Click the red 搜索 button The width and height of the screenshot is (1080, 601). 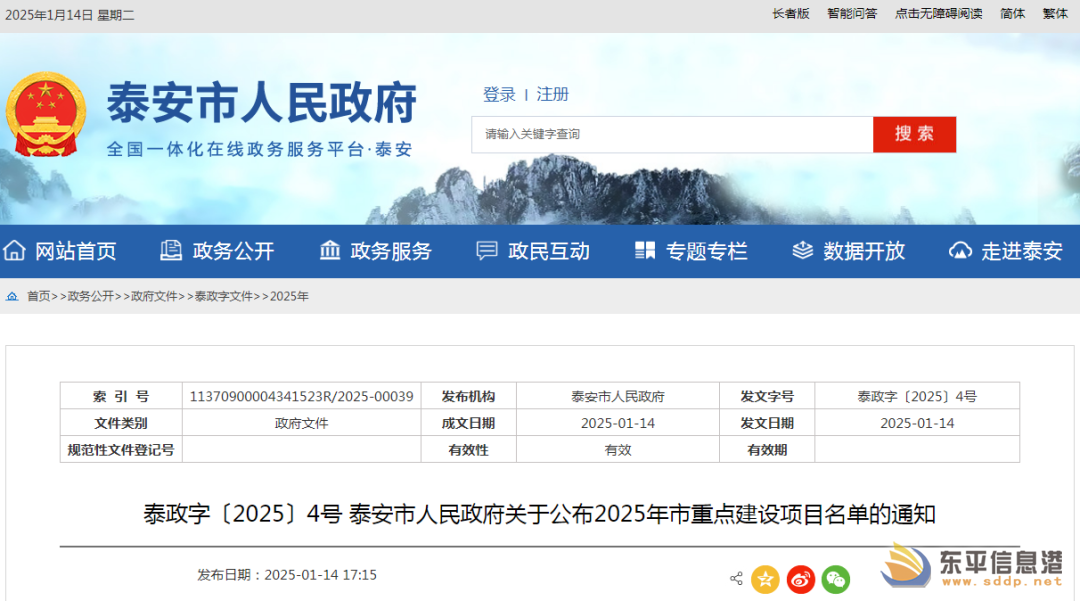[914, 134]
